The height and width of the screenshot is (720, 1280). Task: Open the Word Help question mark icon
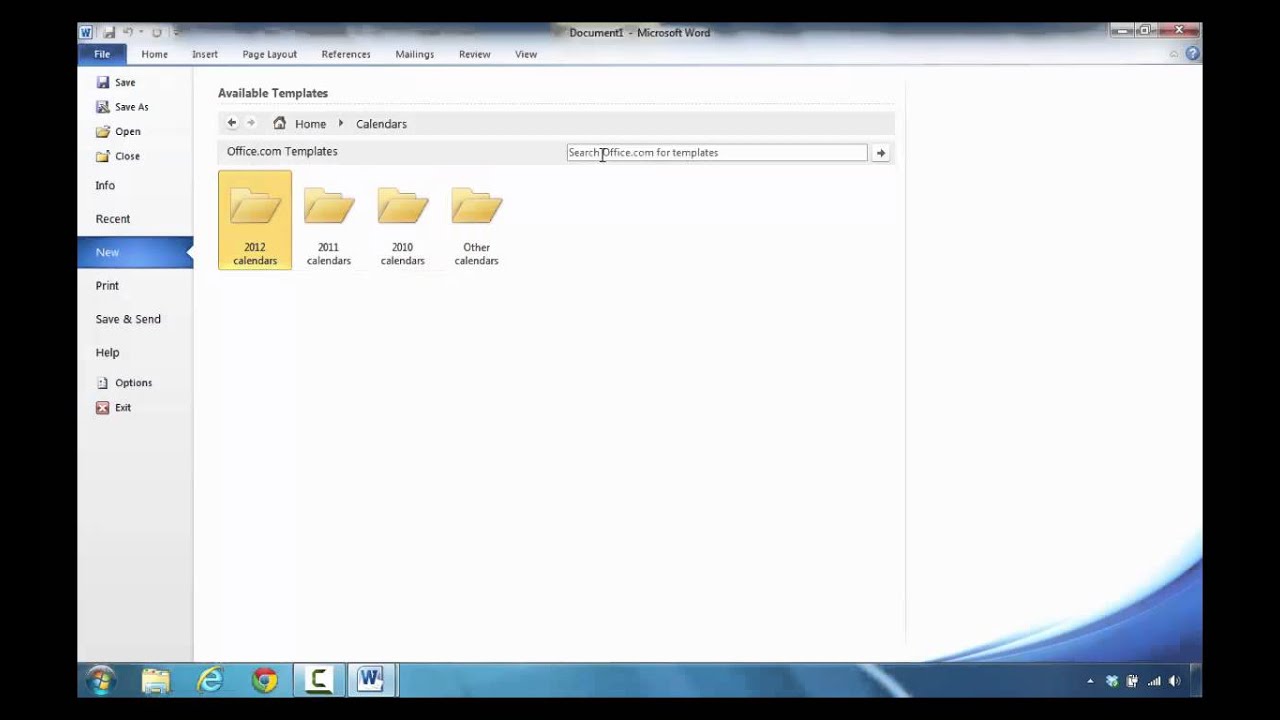tap(1193, 54)
